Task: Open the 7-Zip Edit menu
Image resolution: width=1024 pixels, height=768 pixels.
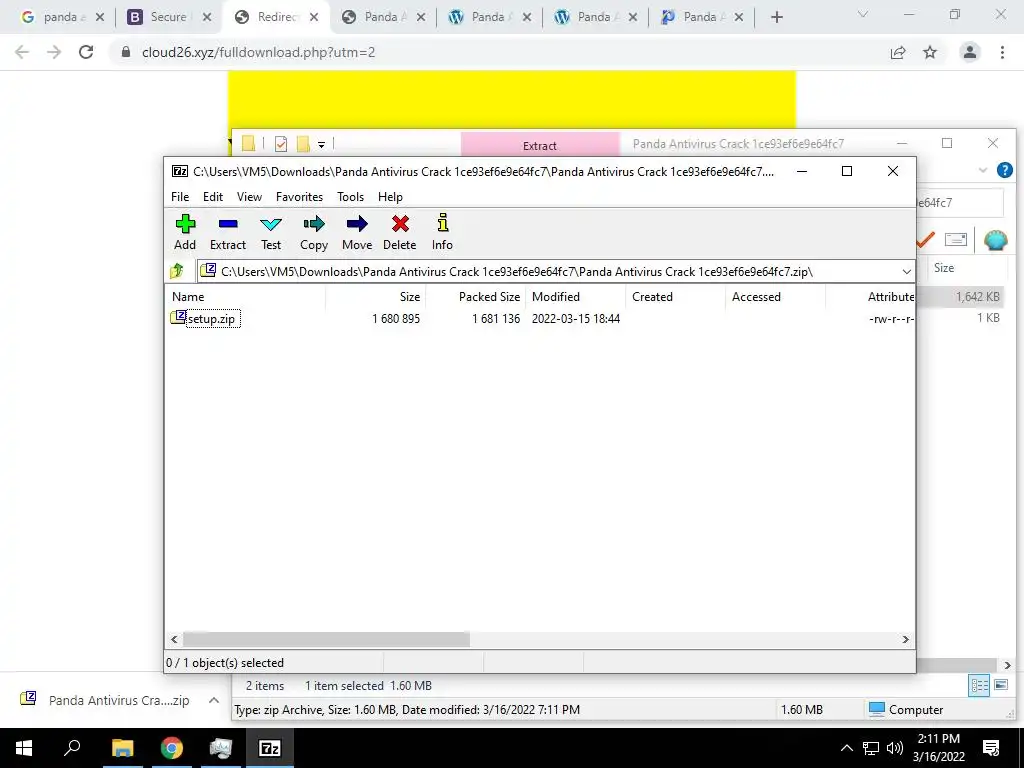Action: (x=213, y=197)
